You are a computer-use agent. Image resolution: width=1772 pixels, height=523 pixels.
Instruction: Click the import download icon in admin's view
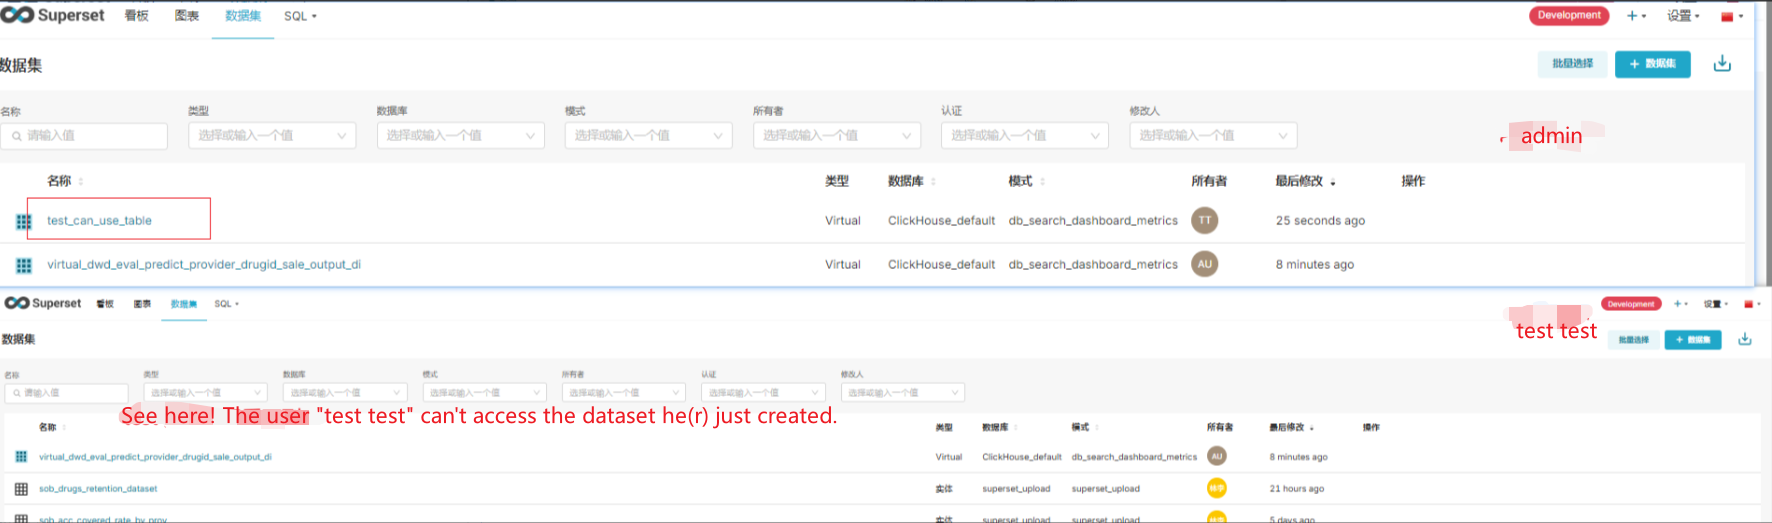1722,64
